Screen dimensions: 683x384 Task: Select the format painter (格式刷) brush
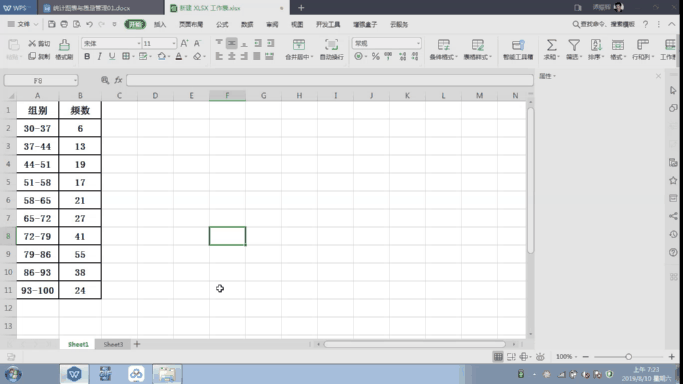(64, 49)
